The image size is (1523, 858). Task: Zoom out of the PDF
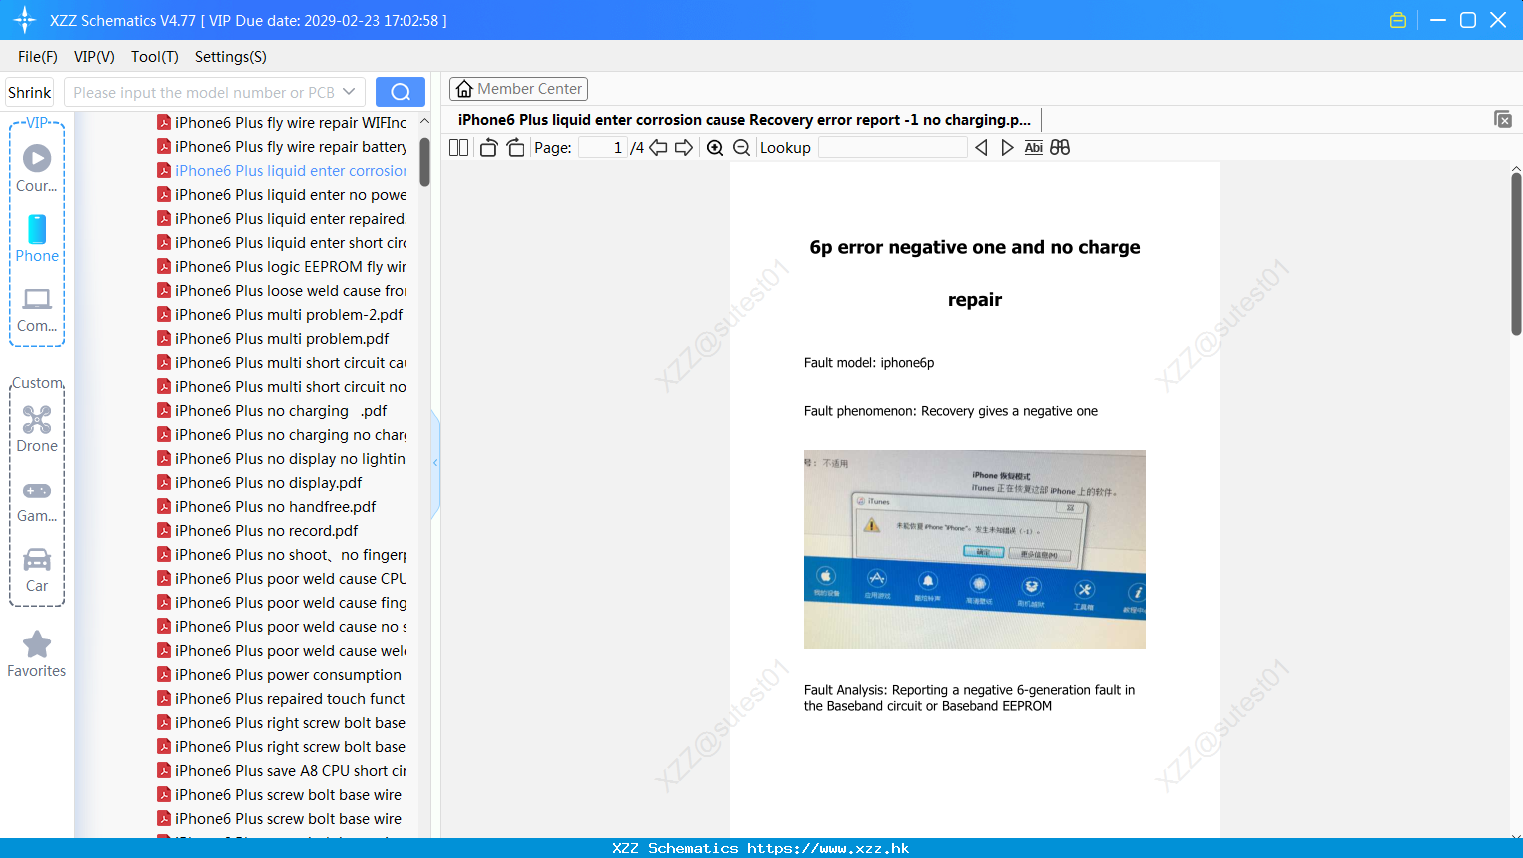(x=741, y=148)
